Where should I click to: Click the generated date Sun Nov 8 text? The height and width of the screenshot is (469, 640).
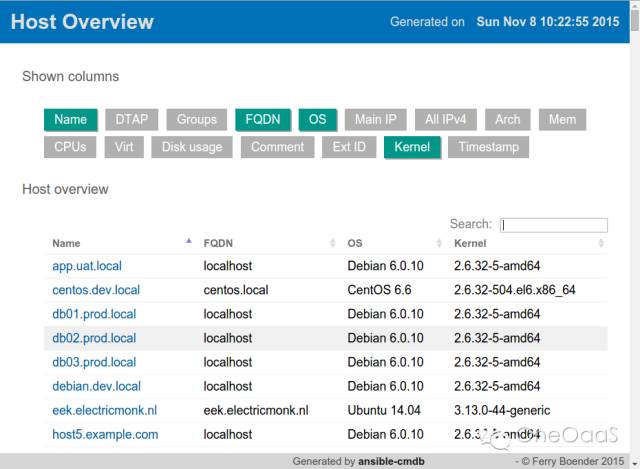tap(548, 22)
